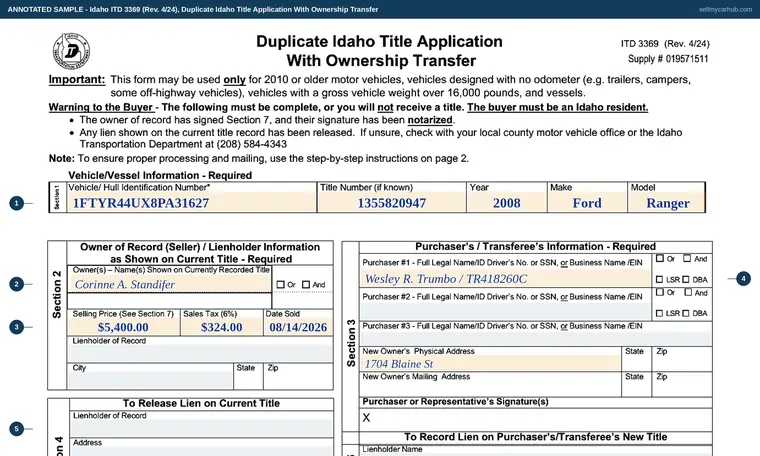The width and height of the screenshot is (760, 456).
Task: Click the phone number (208) 584-4343
Action: 252,144
